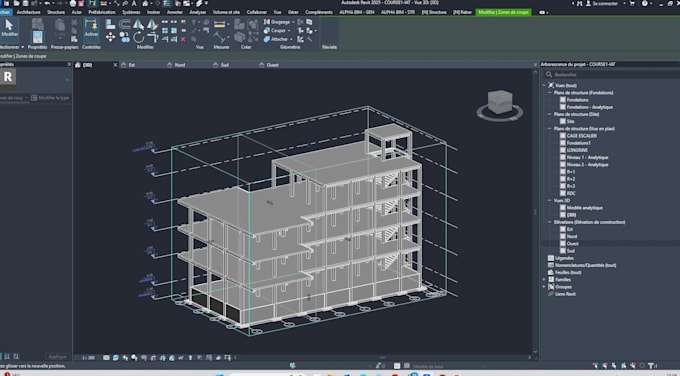
Task: Click the Activer controls button
Action: [x=92, y=29]
